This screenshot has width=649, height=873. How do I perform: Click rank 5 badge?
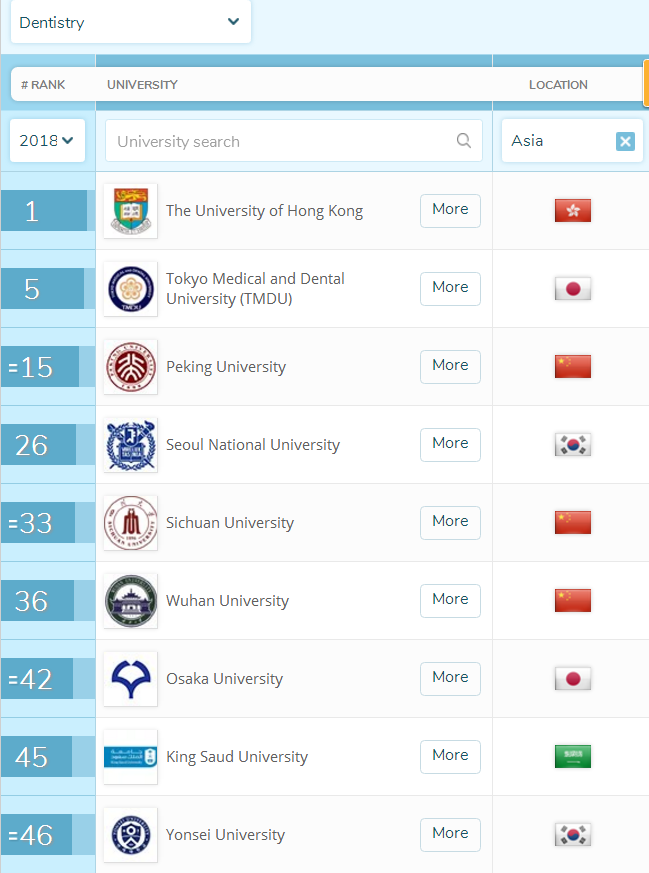(x=42, y=288)
